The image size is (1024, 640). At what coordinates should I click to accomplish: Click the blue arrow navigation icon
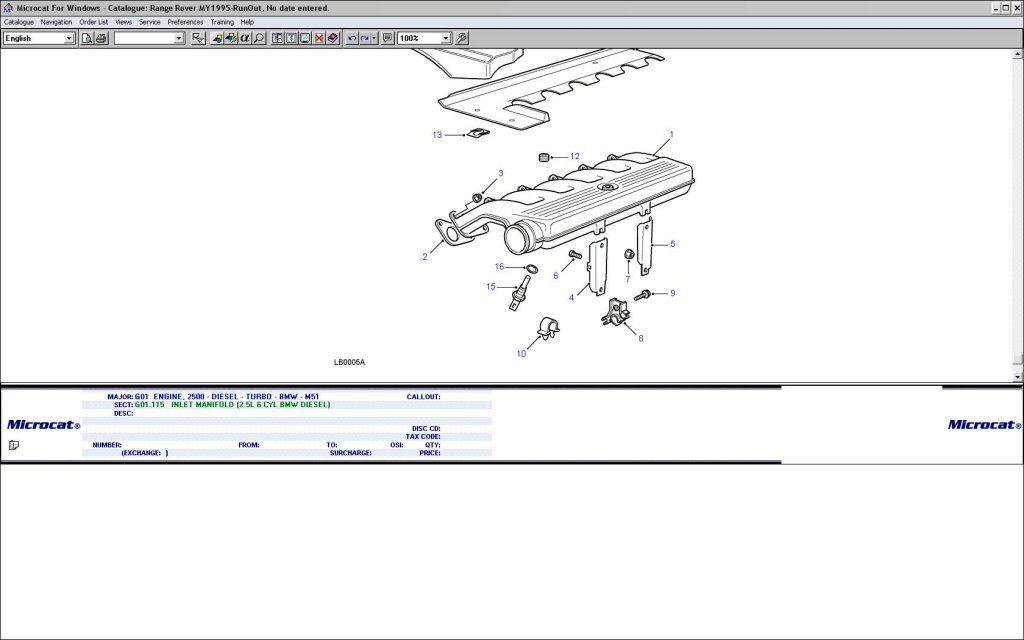[217, 39]
